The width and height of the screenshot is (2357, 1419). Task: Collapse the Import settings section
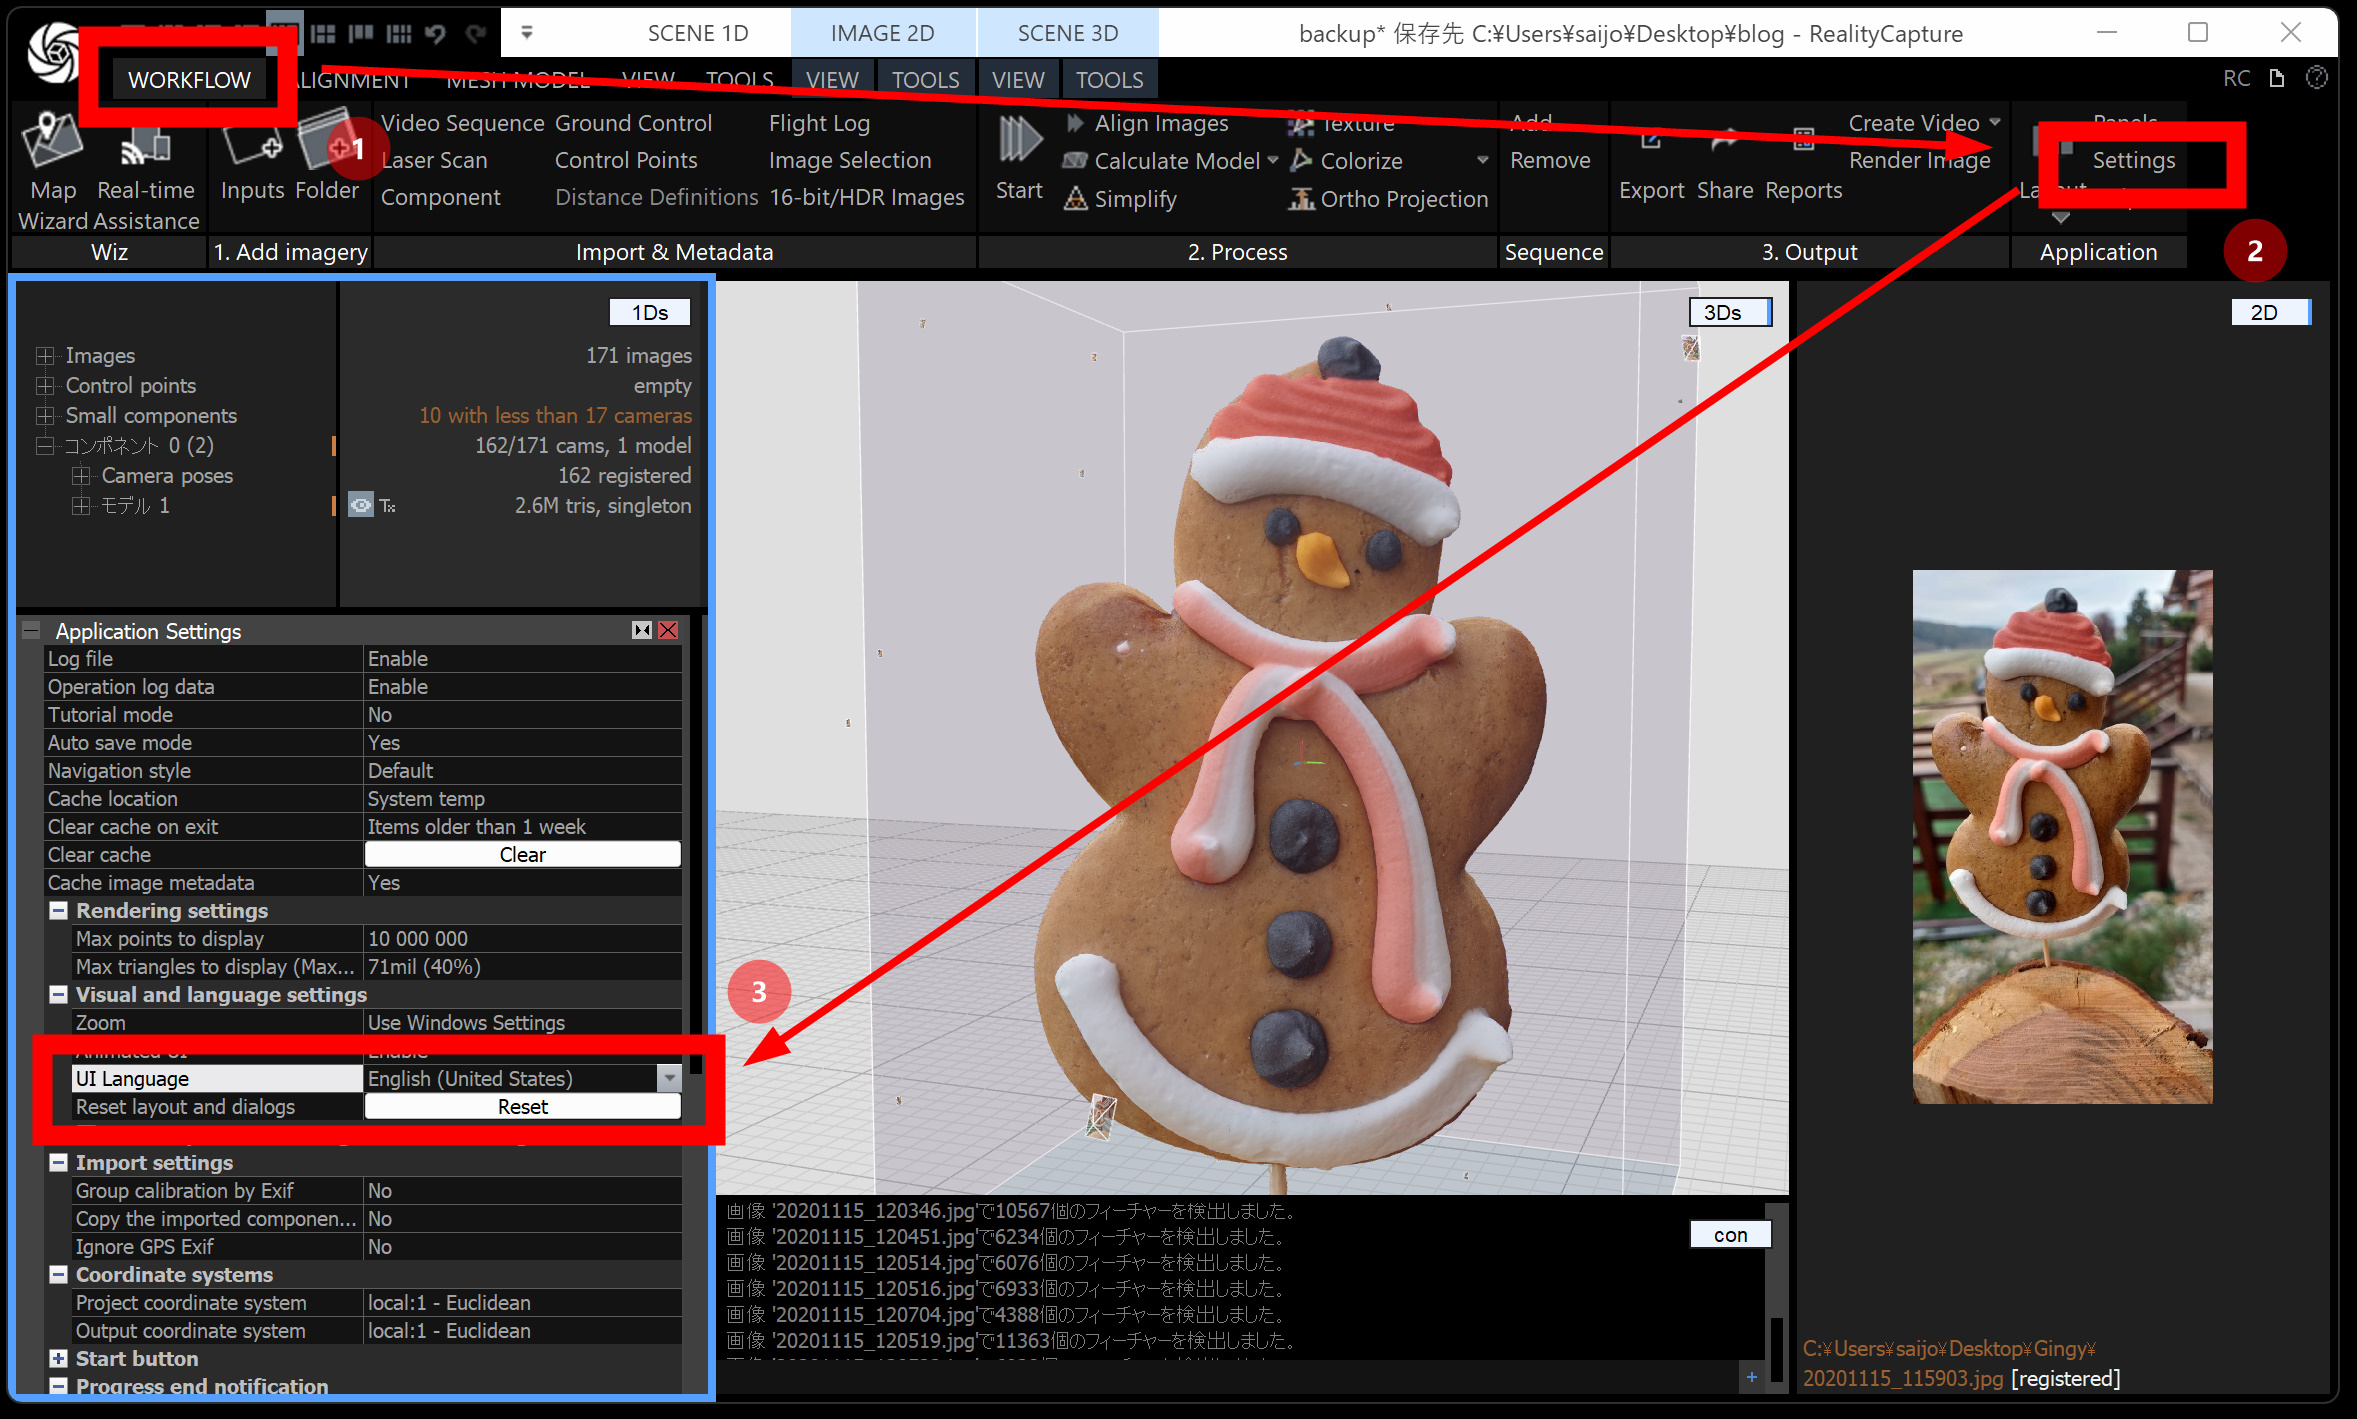pyautogui.click(x=59, y=1163)
